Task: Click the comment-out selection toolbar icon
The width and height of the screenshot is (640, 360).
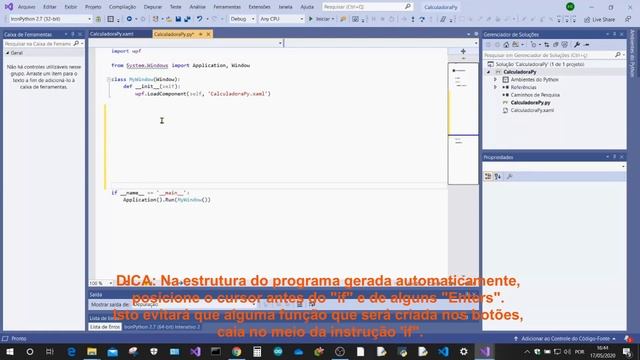Action: tap(443, 19)
